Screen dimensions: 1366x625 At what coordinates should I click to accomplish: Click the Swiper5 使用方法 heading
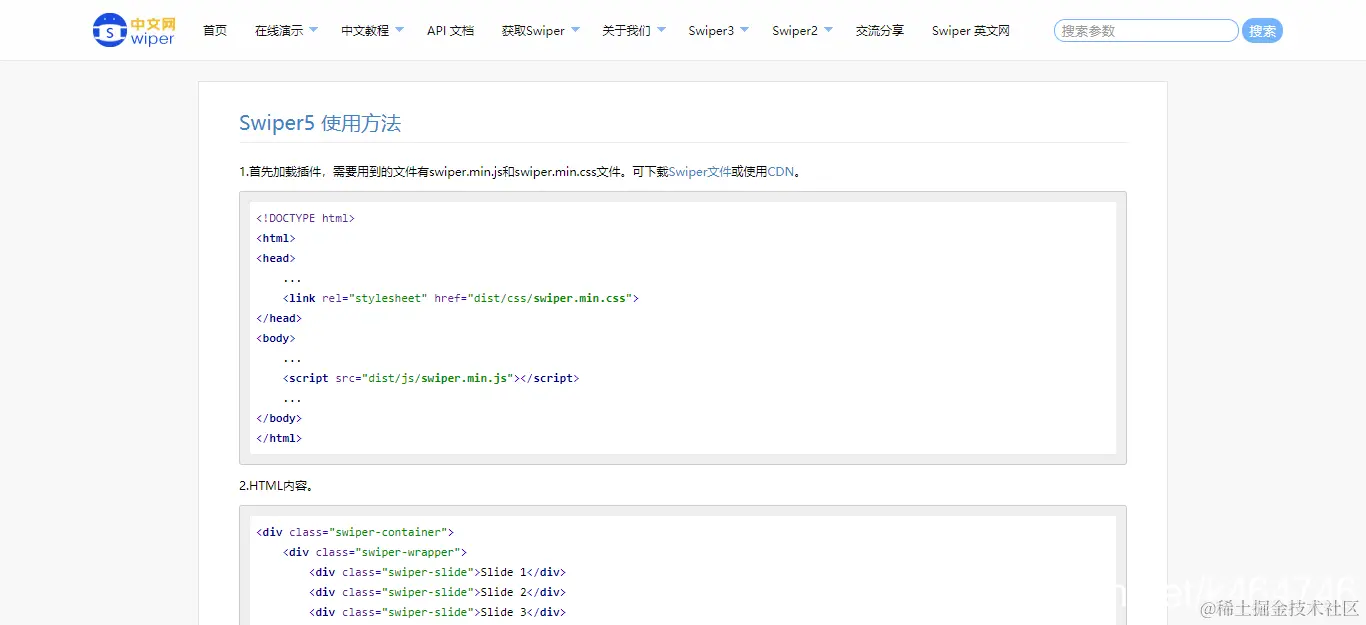[x=320, y=123]
